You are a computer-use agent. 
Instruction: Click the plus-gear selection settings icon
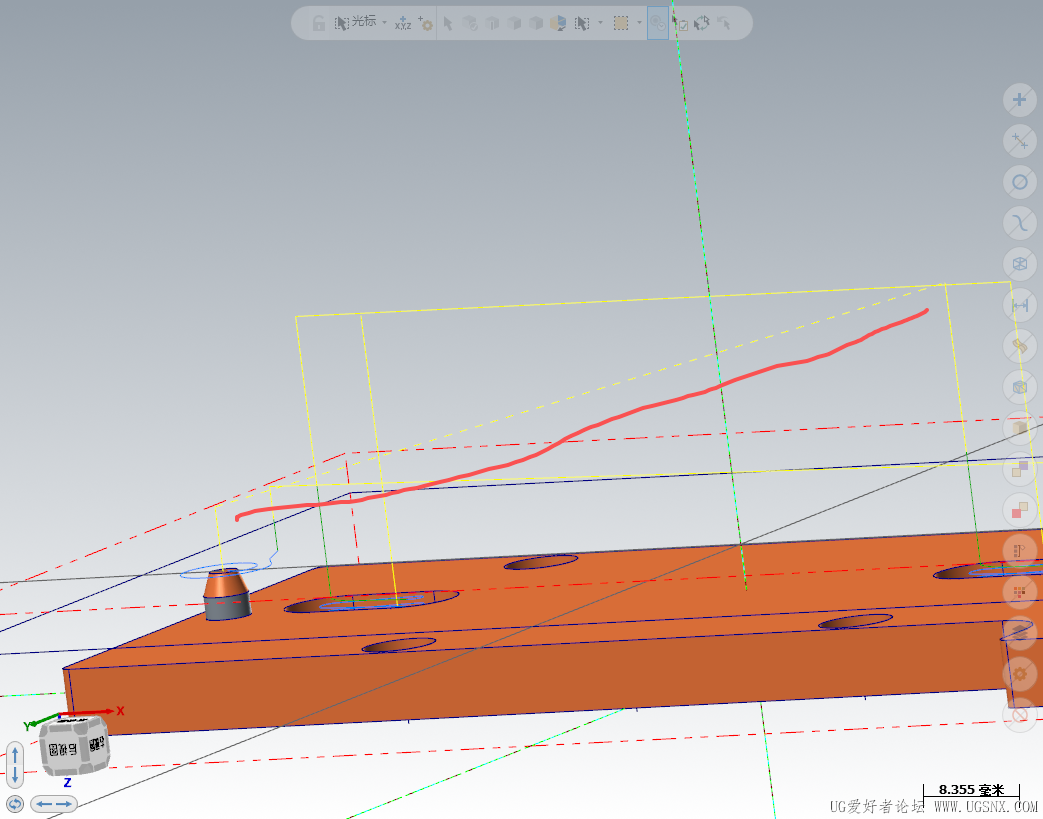pyautogui.click(x=425, y=23)
